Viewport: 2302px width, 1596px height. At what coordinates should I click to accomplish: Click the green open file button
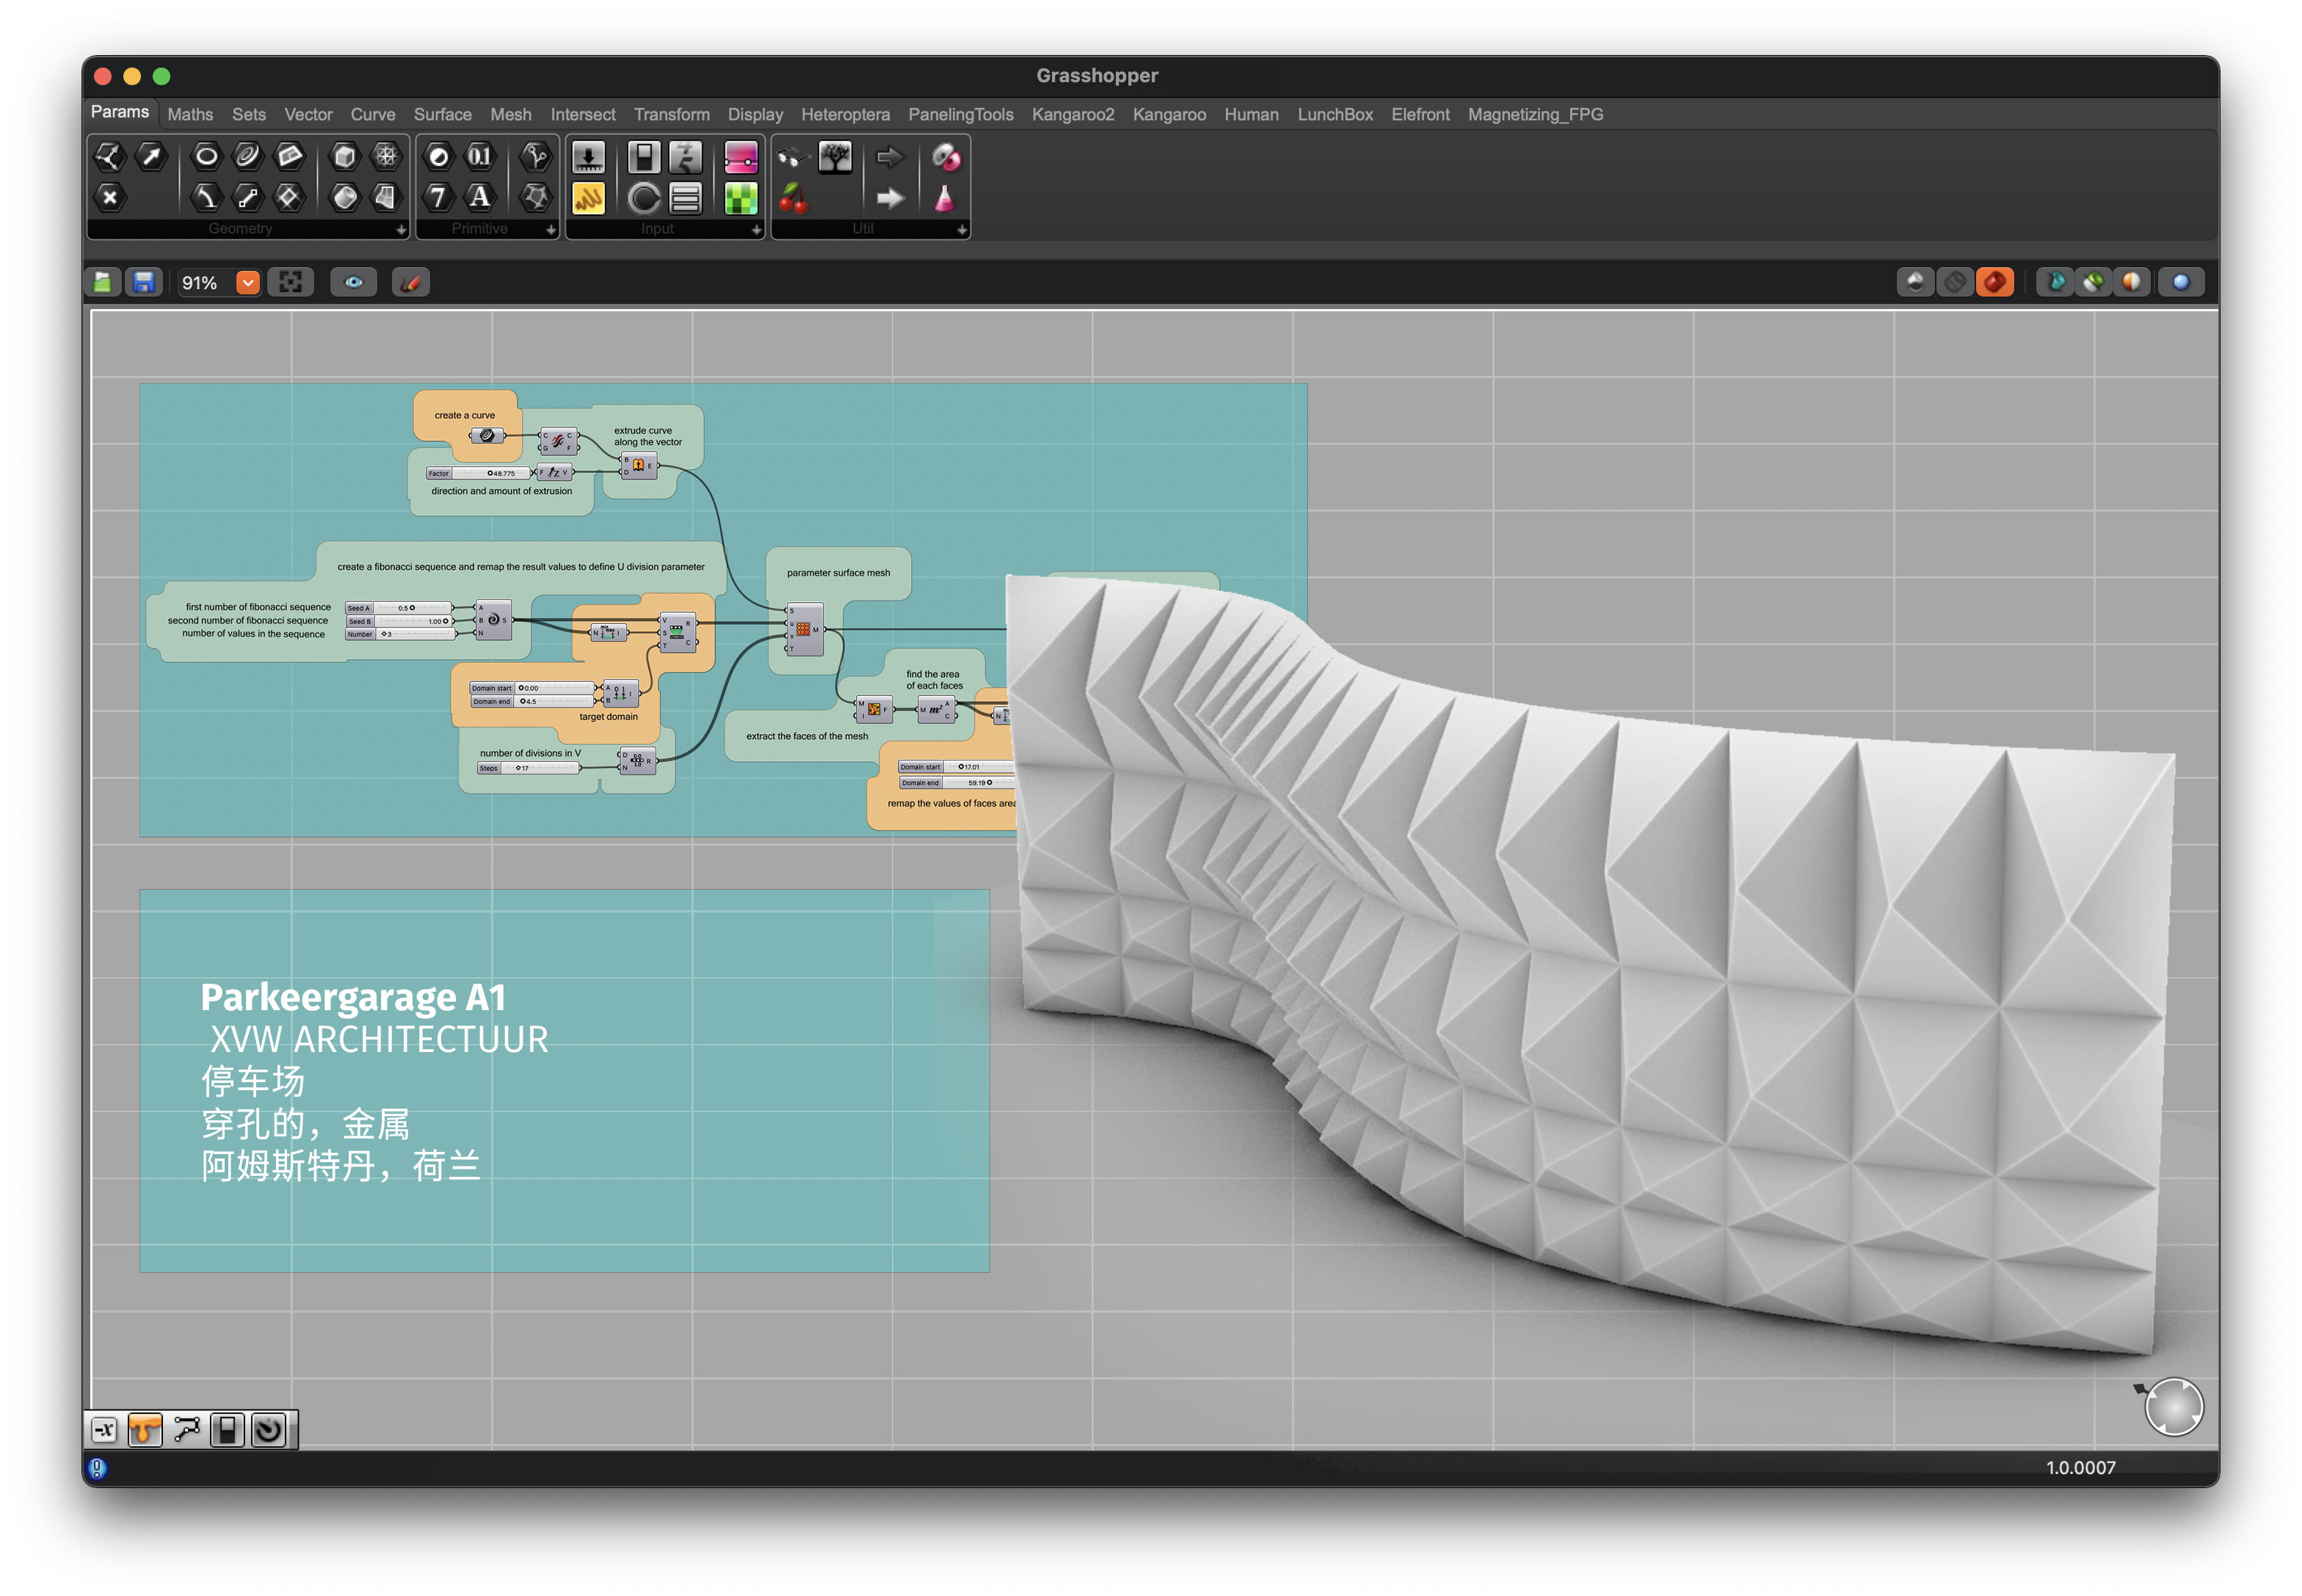pyautogui.click(x=103, y=283)
